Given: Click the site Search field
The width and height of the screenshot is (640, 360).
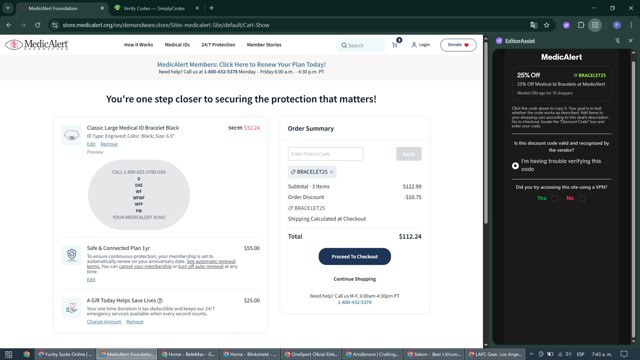Looking at the screenshot, I should (361, 45).
